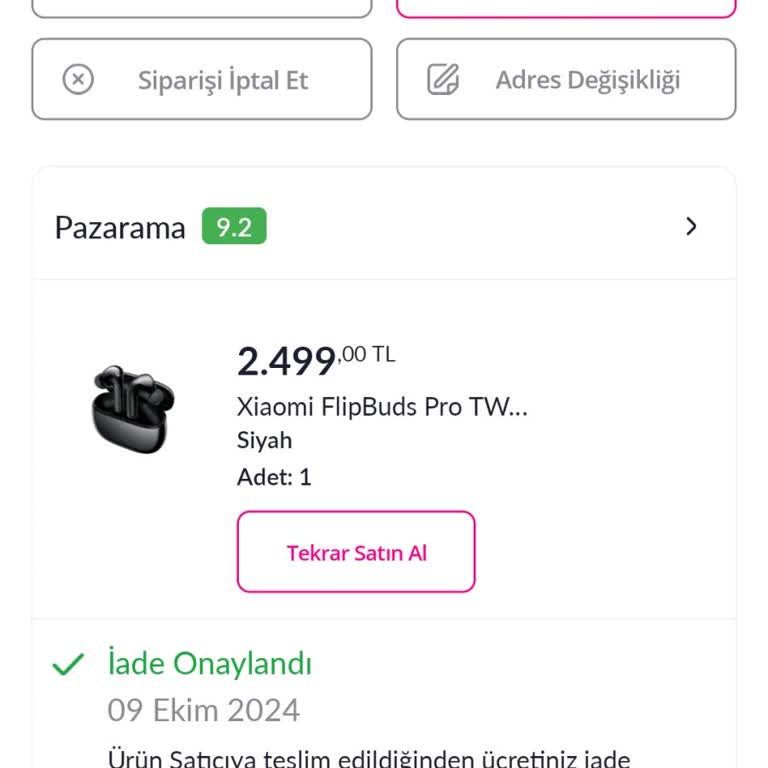
Task: Click the pencil edit address icon
Action: click(x=443, y=79)
